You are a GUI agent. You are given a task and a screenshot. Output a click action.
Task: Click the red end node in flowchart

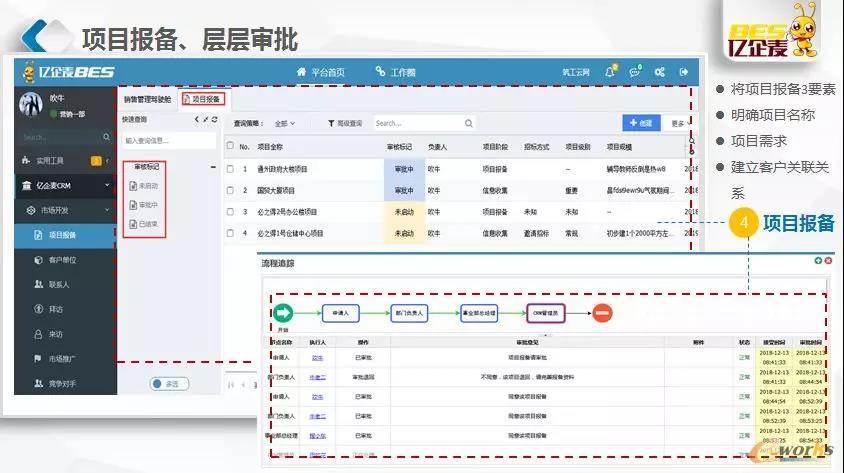click(602, 313)
